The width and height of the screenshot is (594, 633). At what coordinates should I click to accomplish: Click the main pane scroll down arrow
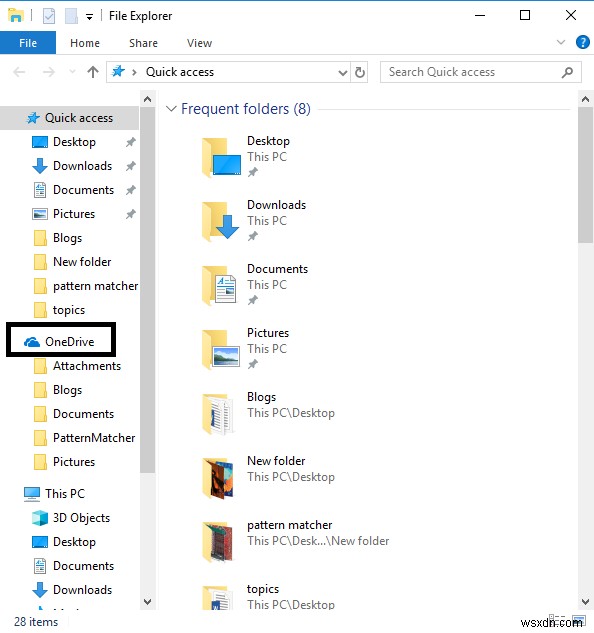click(586, 602)
